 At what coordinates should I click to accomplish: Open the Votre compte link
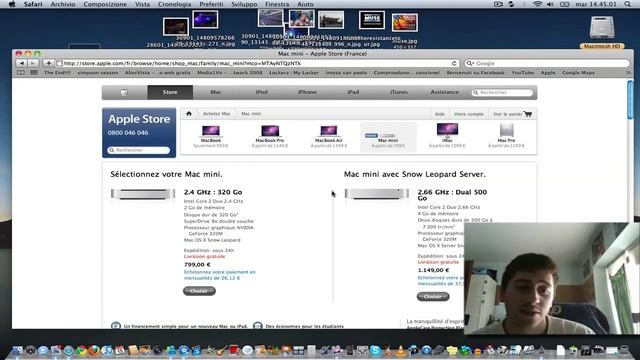[x=469, y=114]
